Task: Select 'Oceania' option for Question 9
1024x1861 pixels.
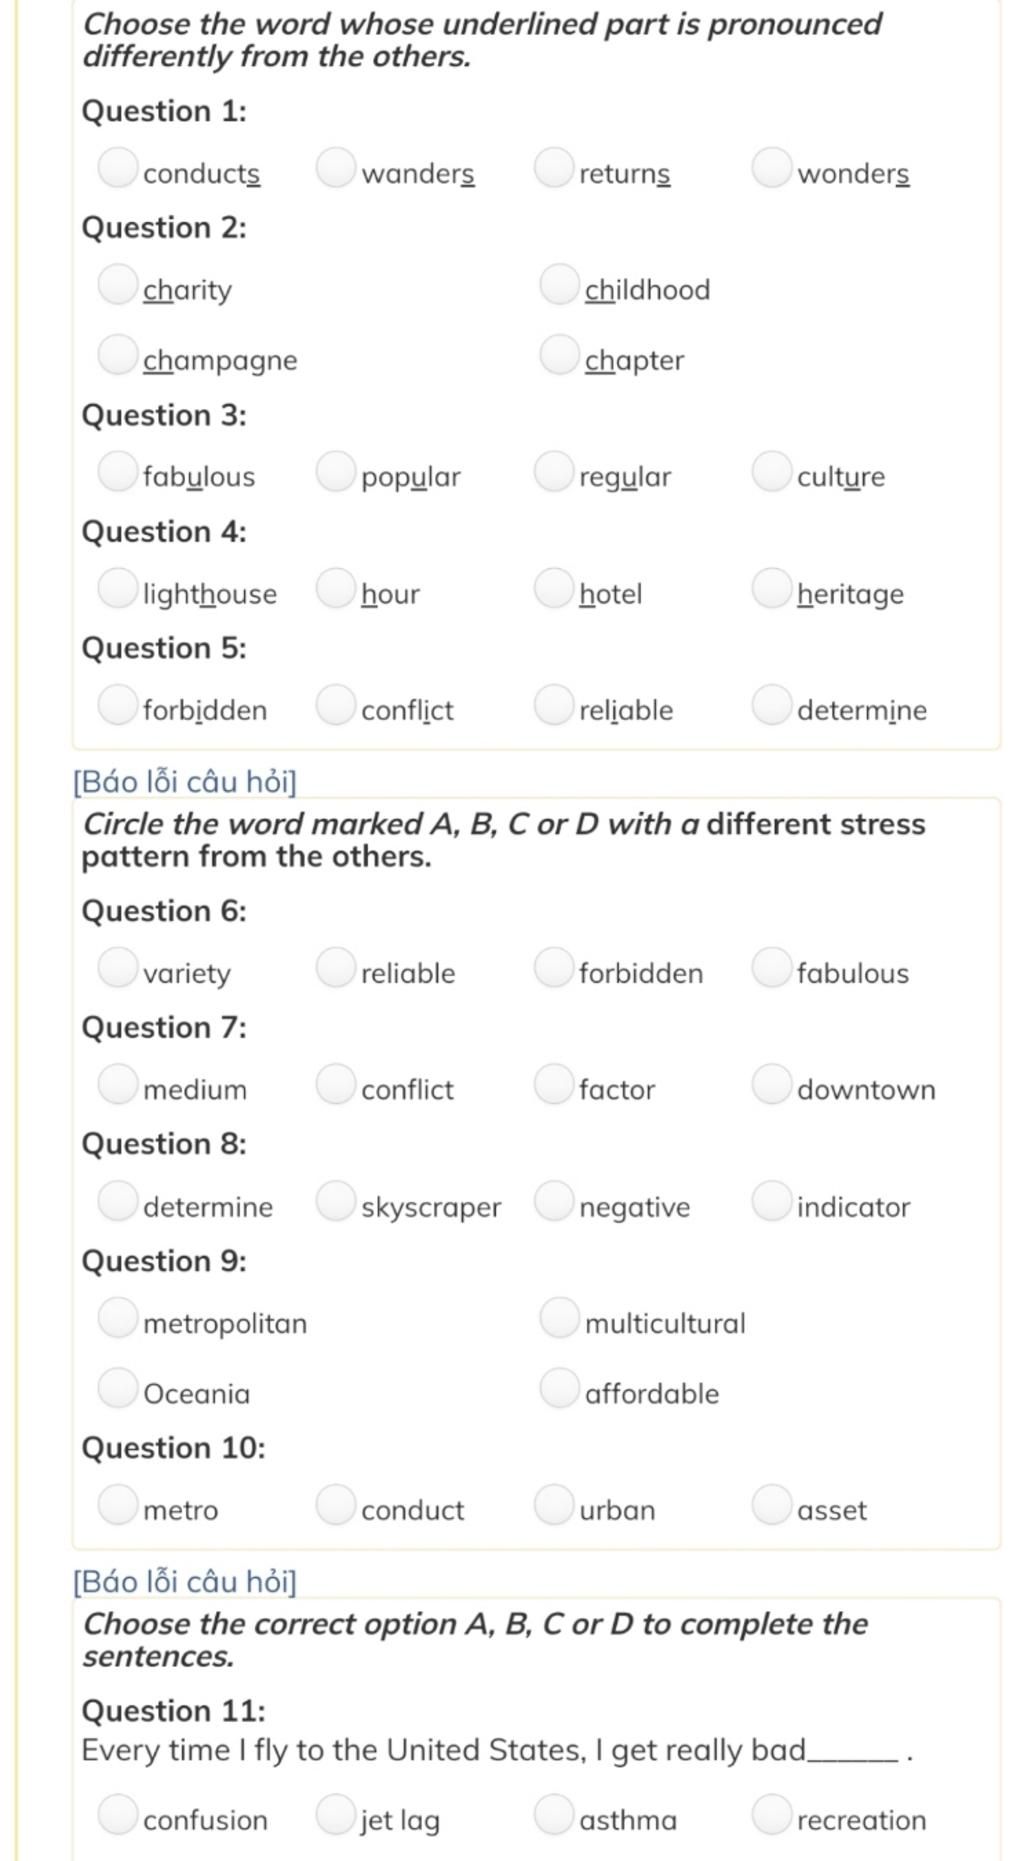Action: coord(118,1388)
